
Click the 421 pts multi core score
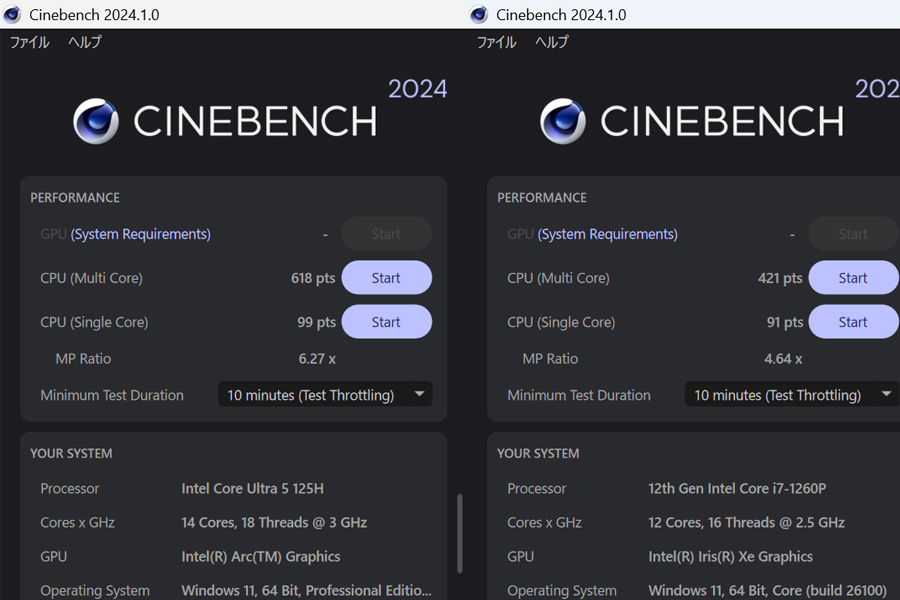click(x=780, y=278)
